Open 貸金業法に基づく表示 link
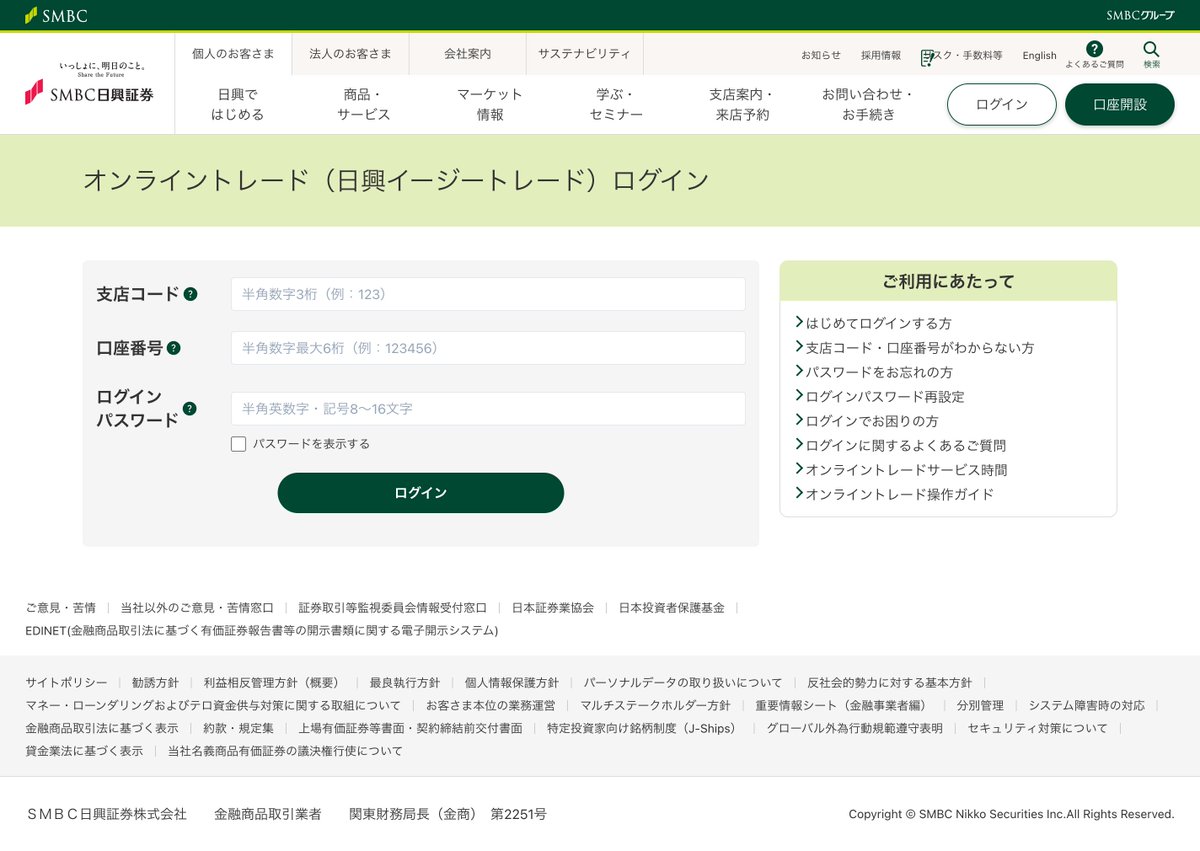 point(84,751)
